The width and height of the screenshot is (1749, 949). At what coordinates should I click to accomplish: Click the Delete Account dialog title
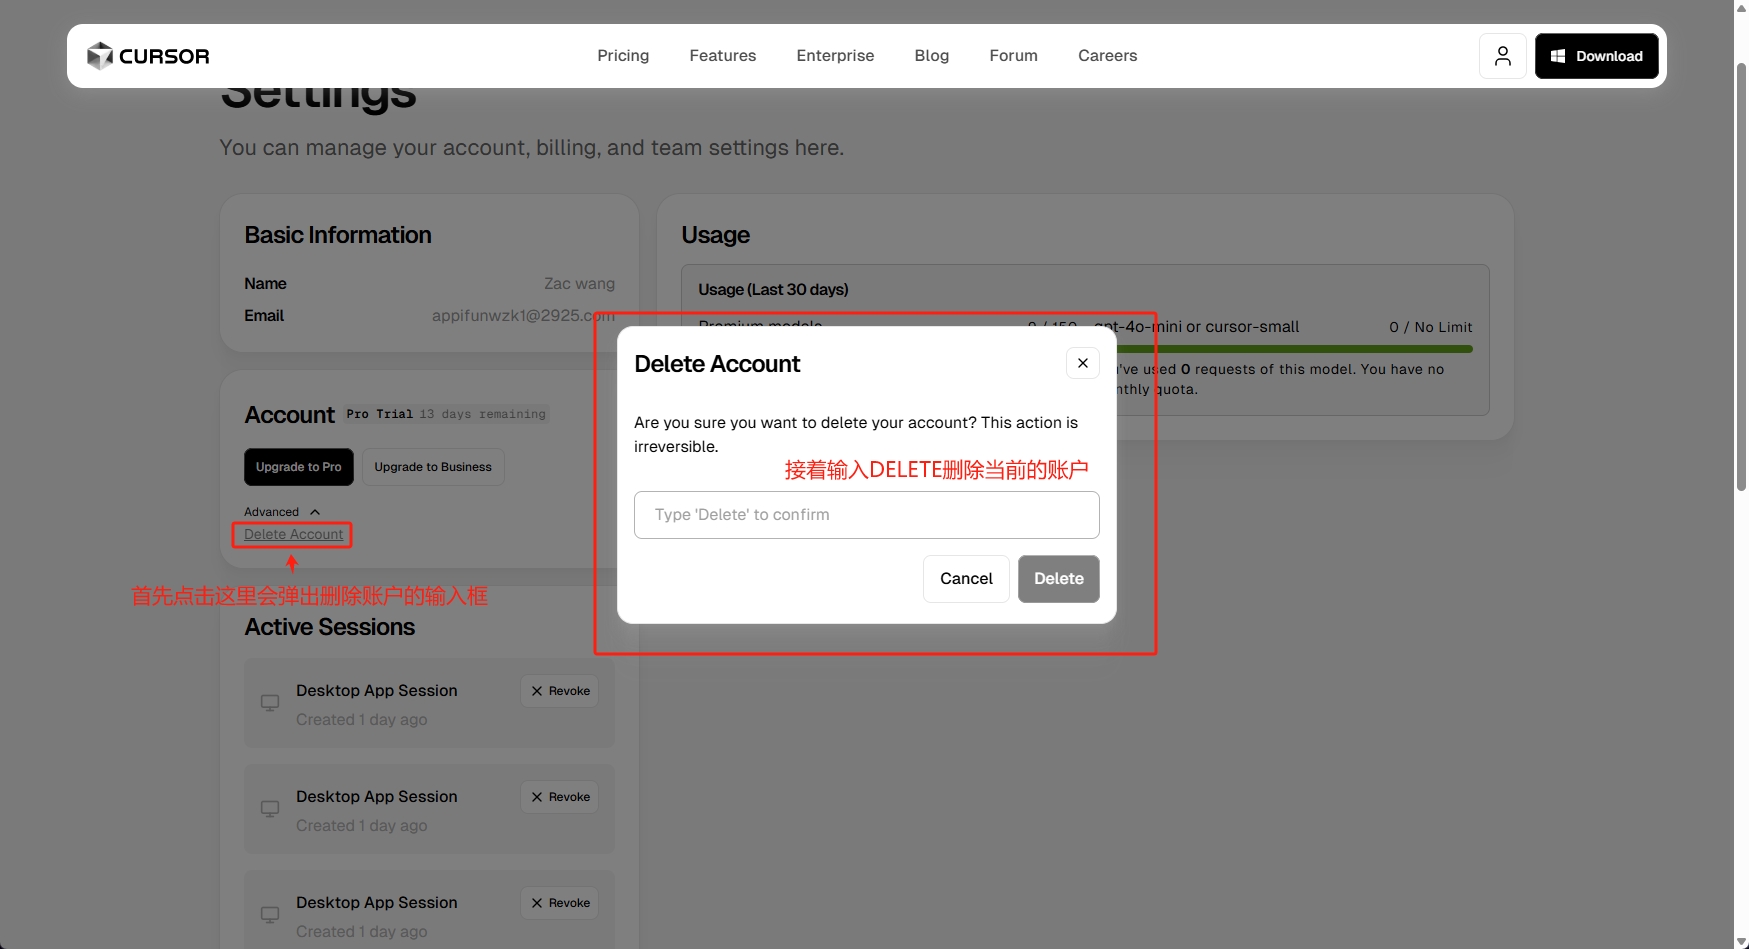(717, 364)
